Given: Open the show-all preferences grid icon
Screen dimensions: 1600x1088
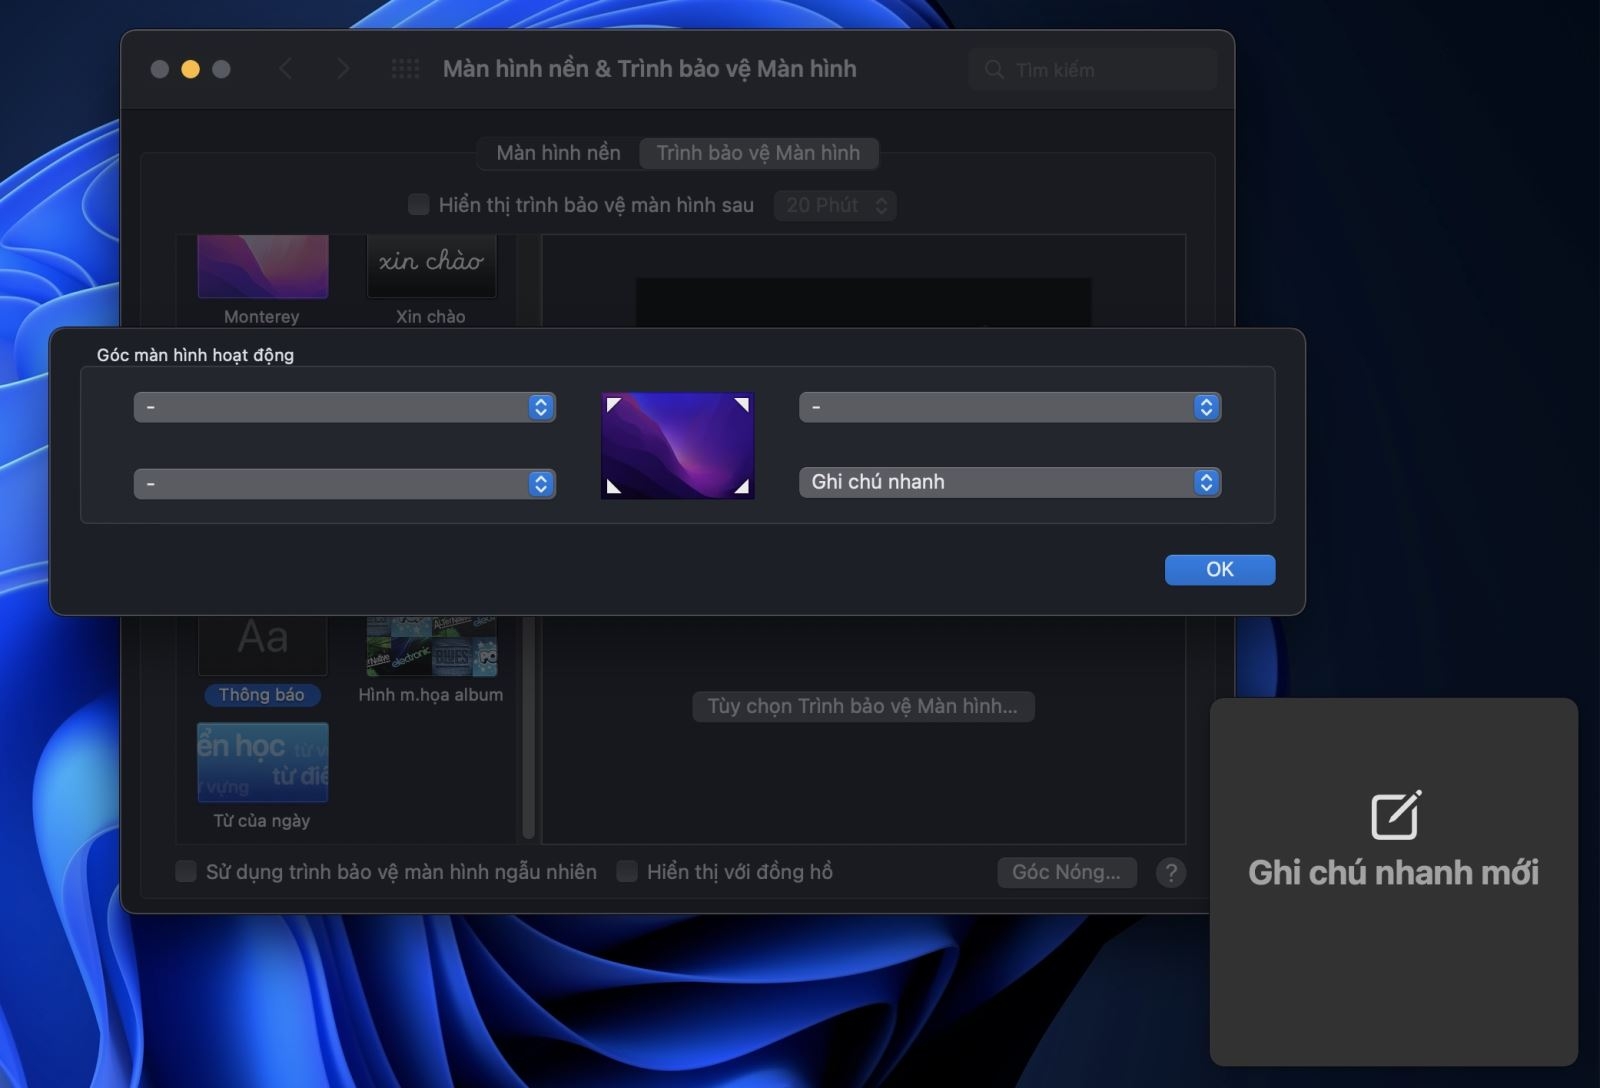Looking at the screenshot, I should [405, 69].
